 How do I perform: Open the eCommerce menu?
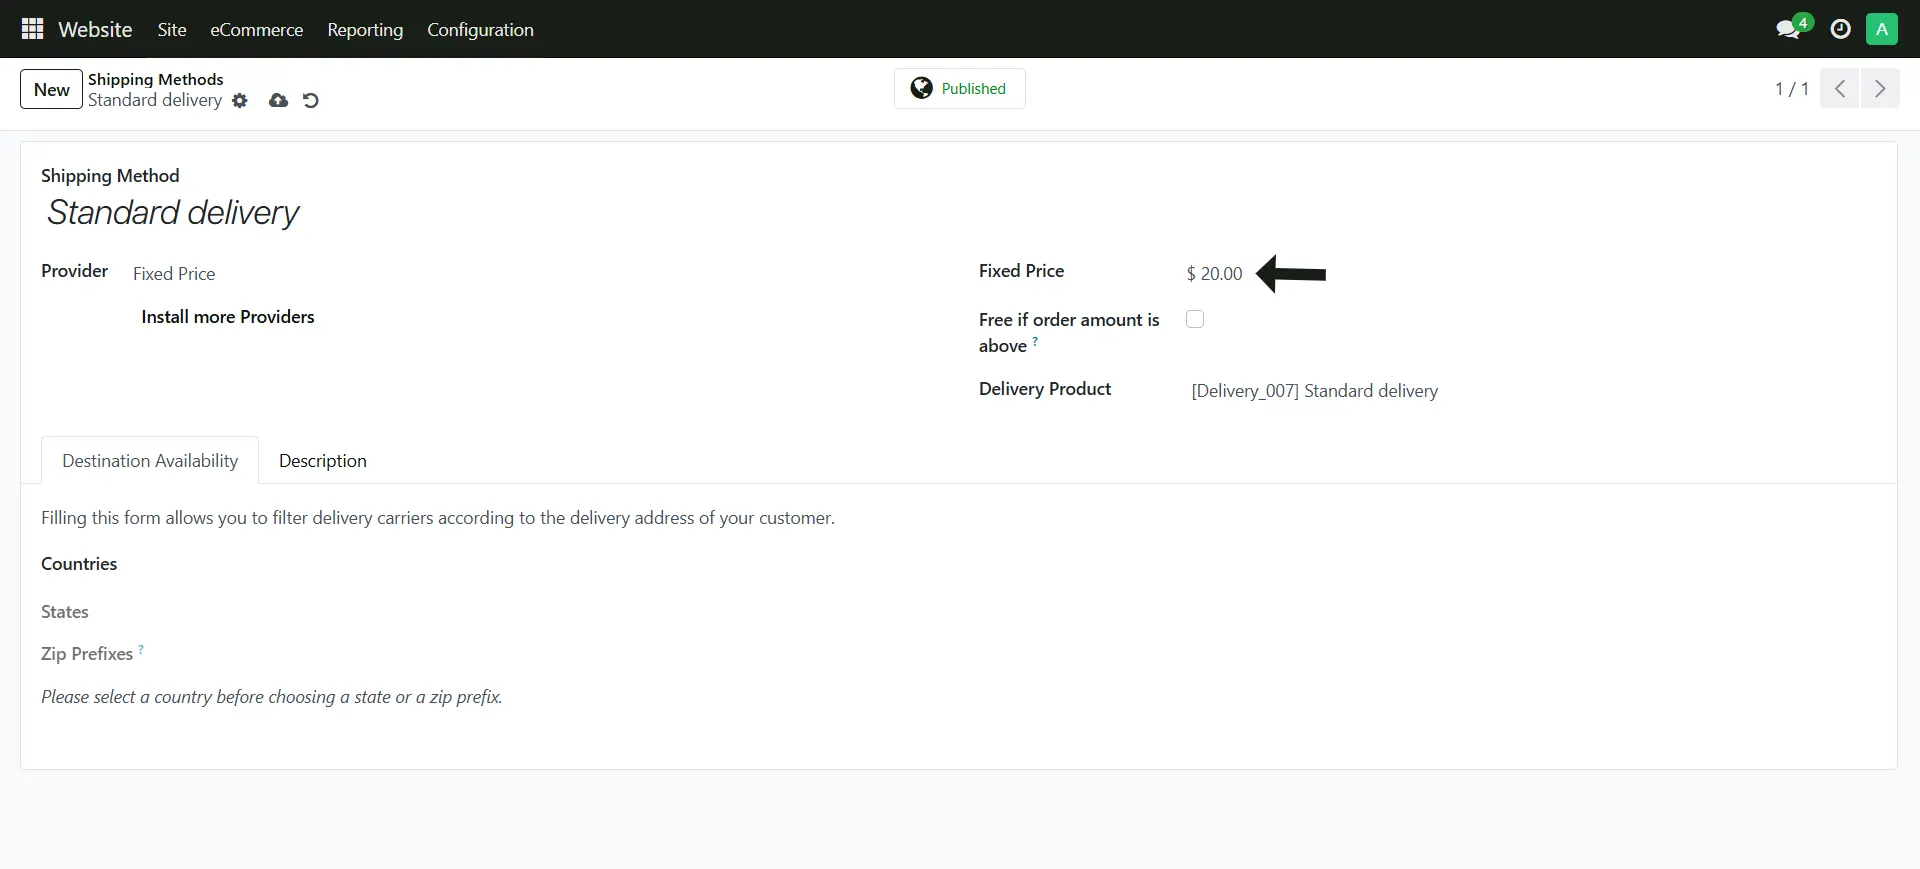(x=256, y=29)
